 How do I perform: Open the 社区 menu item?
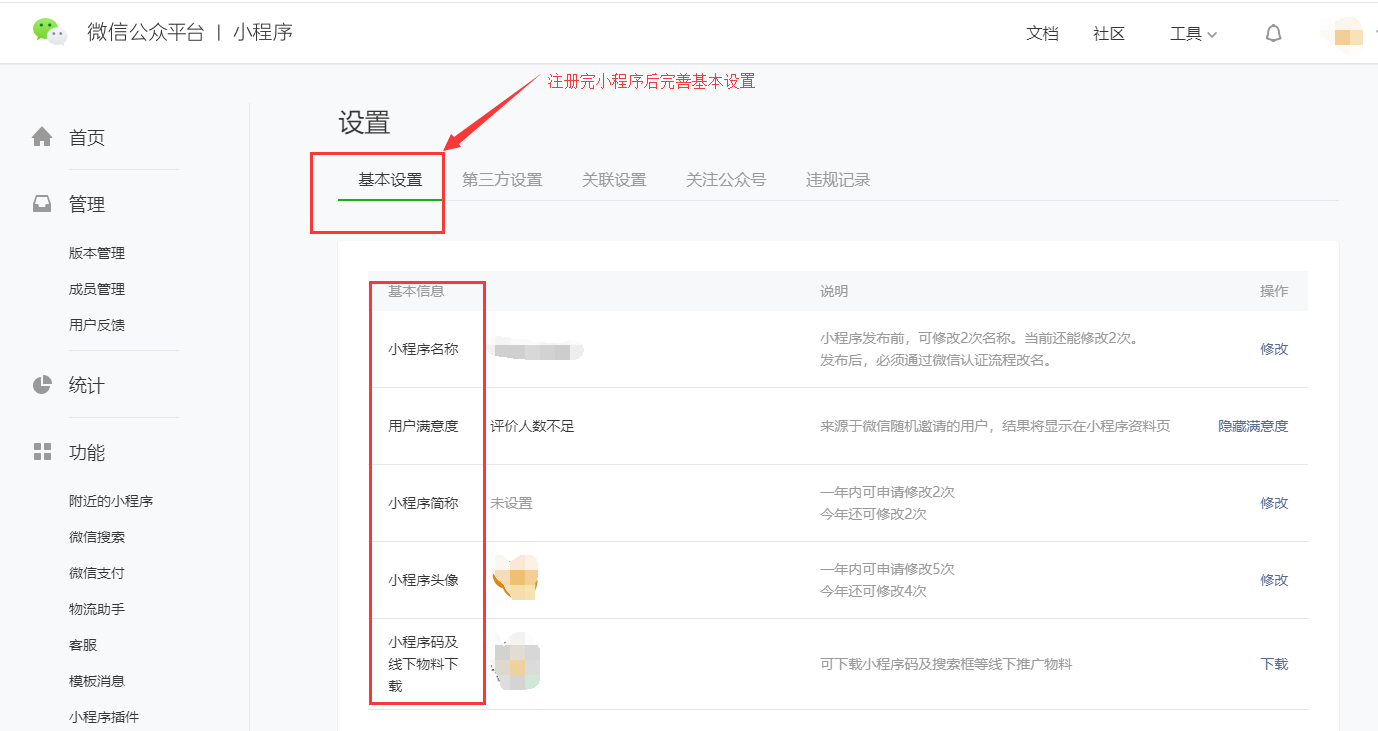point(1107,33)
